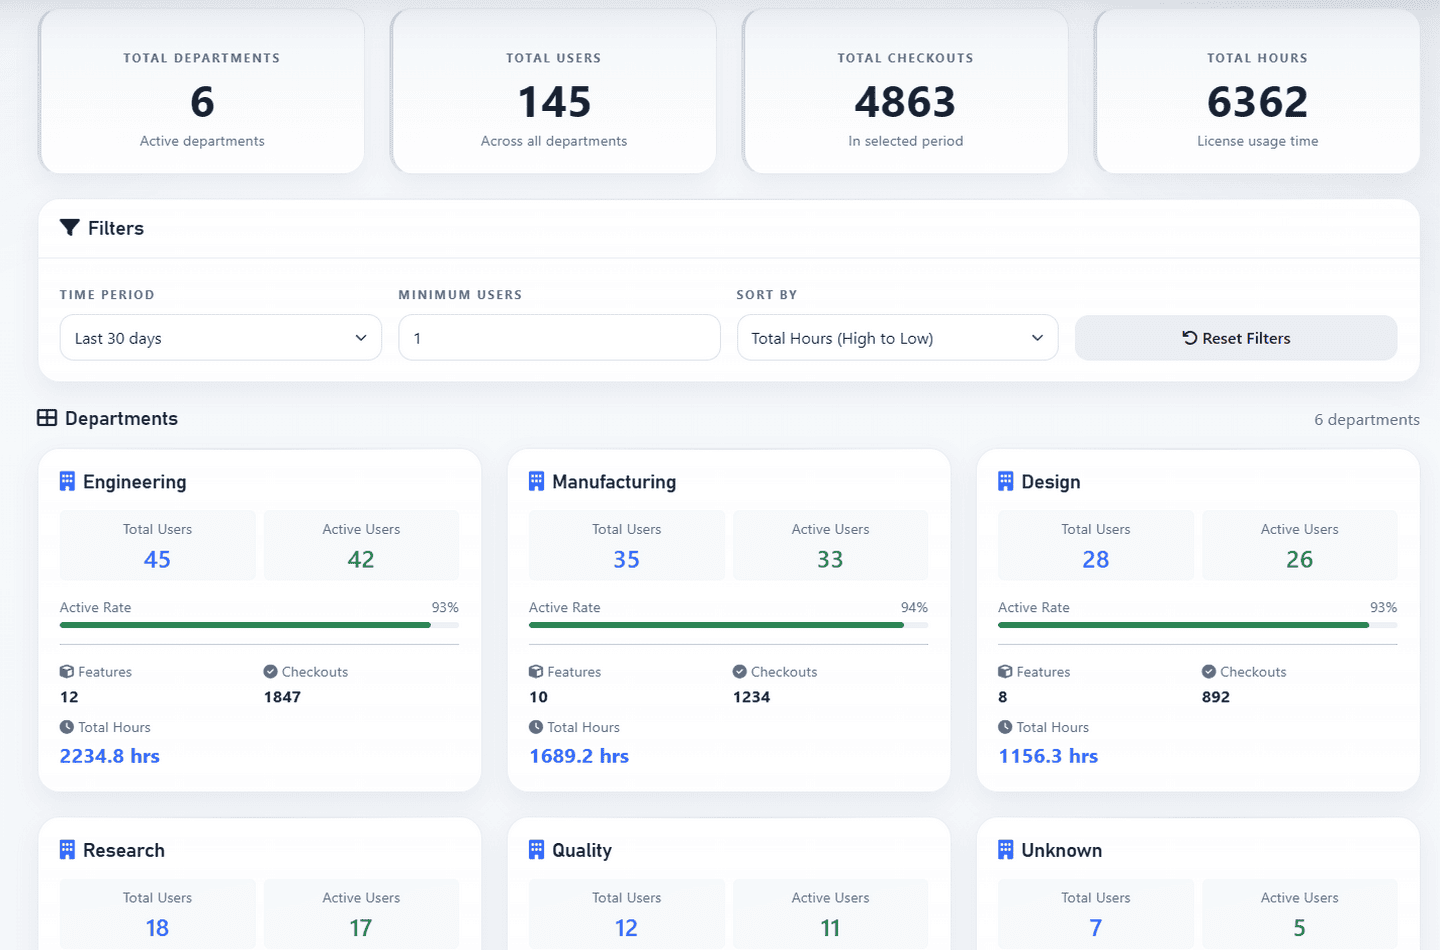Click Manufacturing's total users value 35
1440x950 pixels.
pyautogui.click(x=626, y=559)
